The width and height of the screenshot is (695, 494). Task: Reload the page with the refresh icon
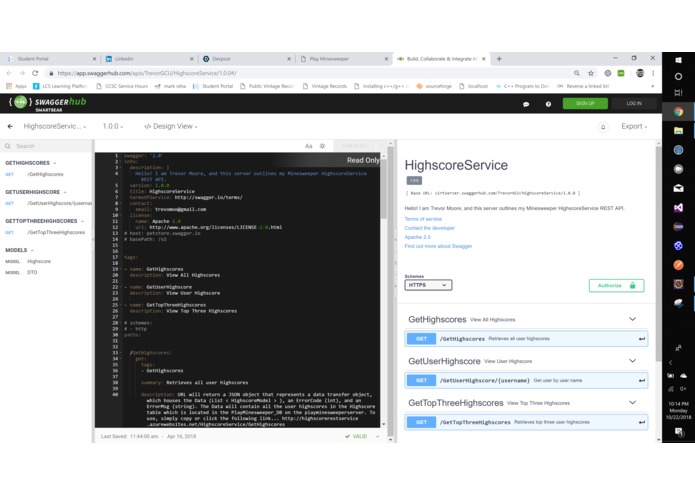point(35,73)
